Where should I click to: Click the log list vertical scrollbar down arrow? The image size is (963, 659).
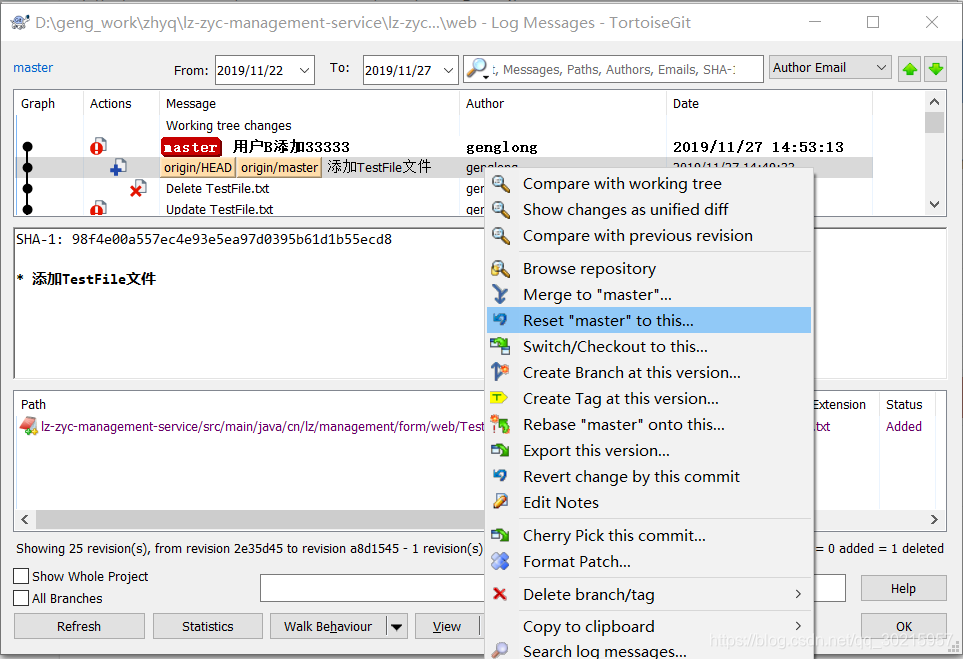coord(934,205)
